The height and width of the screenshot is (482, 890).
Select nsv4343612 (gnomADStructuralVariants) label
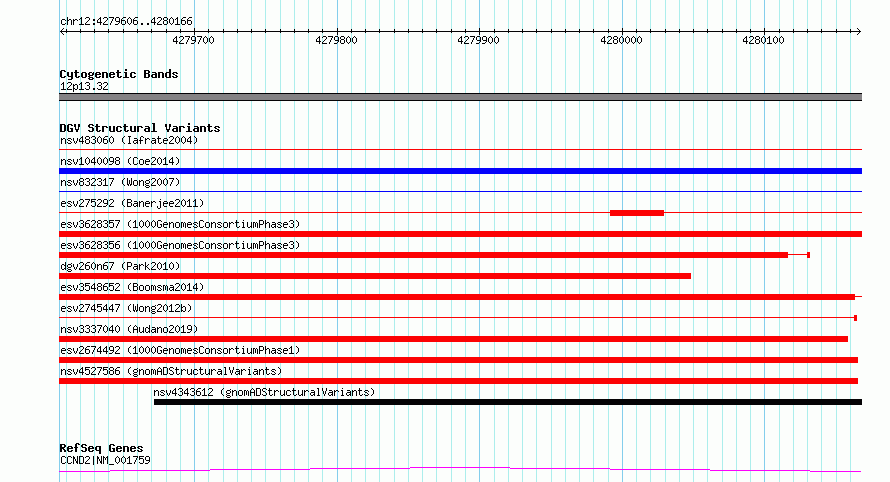[x=264, y=392]
